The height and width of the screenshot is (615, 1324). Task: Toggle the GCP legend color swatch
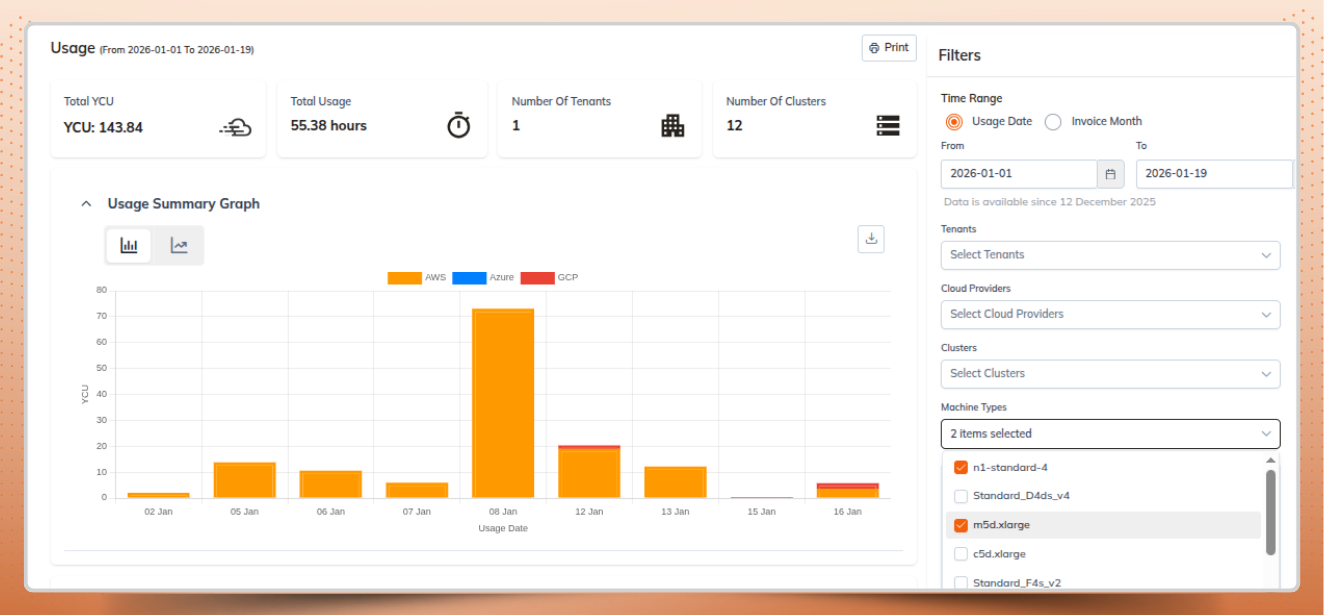[537, 277]
